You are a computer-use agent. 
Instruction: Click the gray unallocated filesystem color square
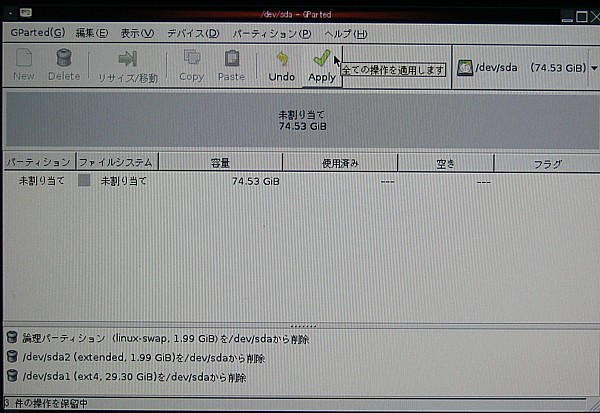click(x=84, y=180)
